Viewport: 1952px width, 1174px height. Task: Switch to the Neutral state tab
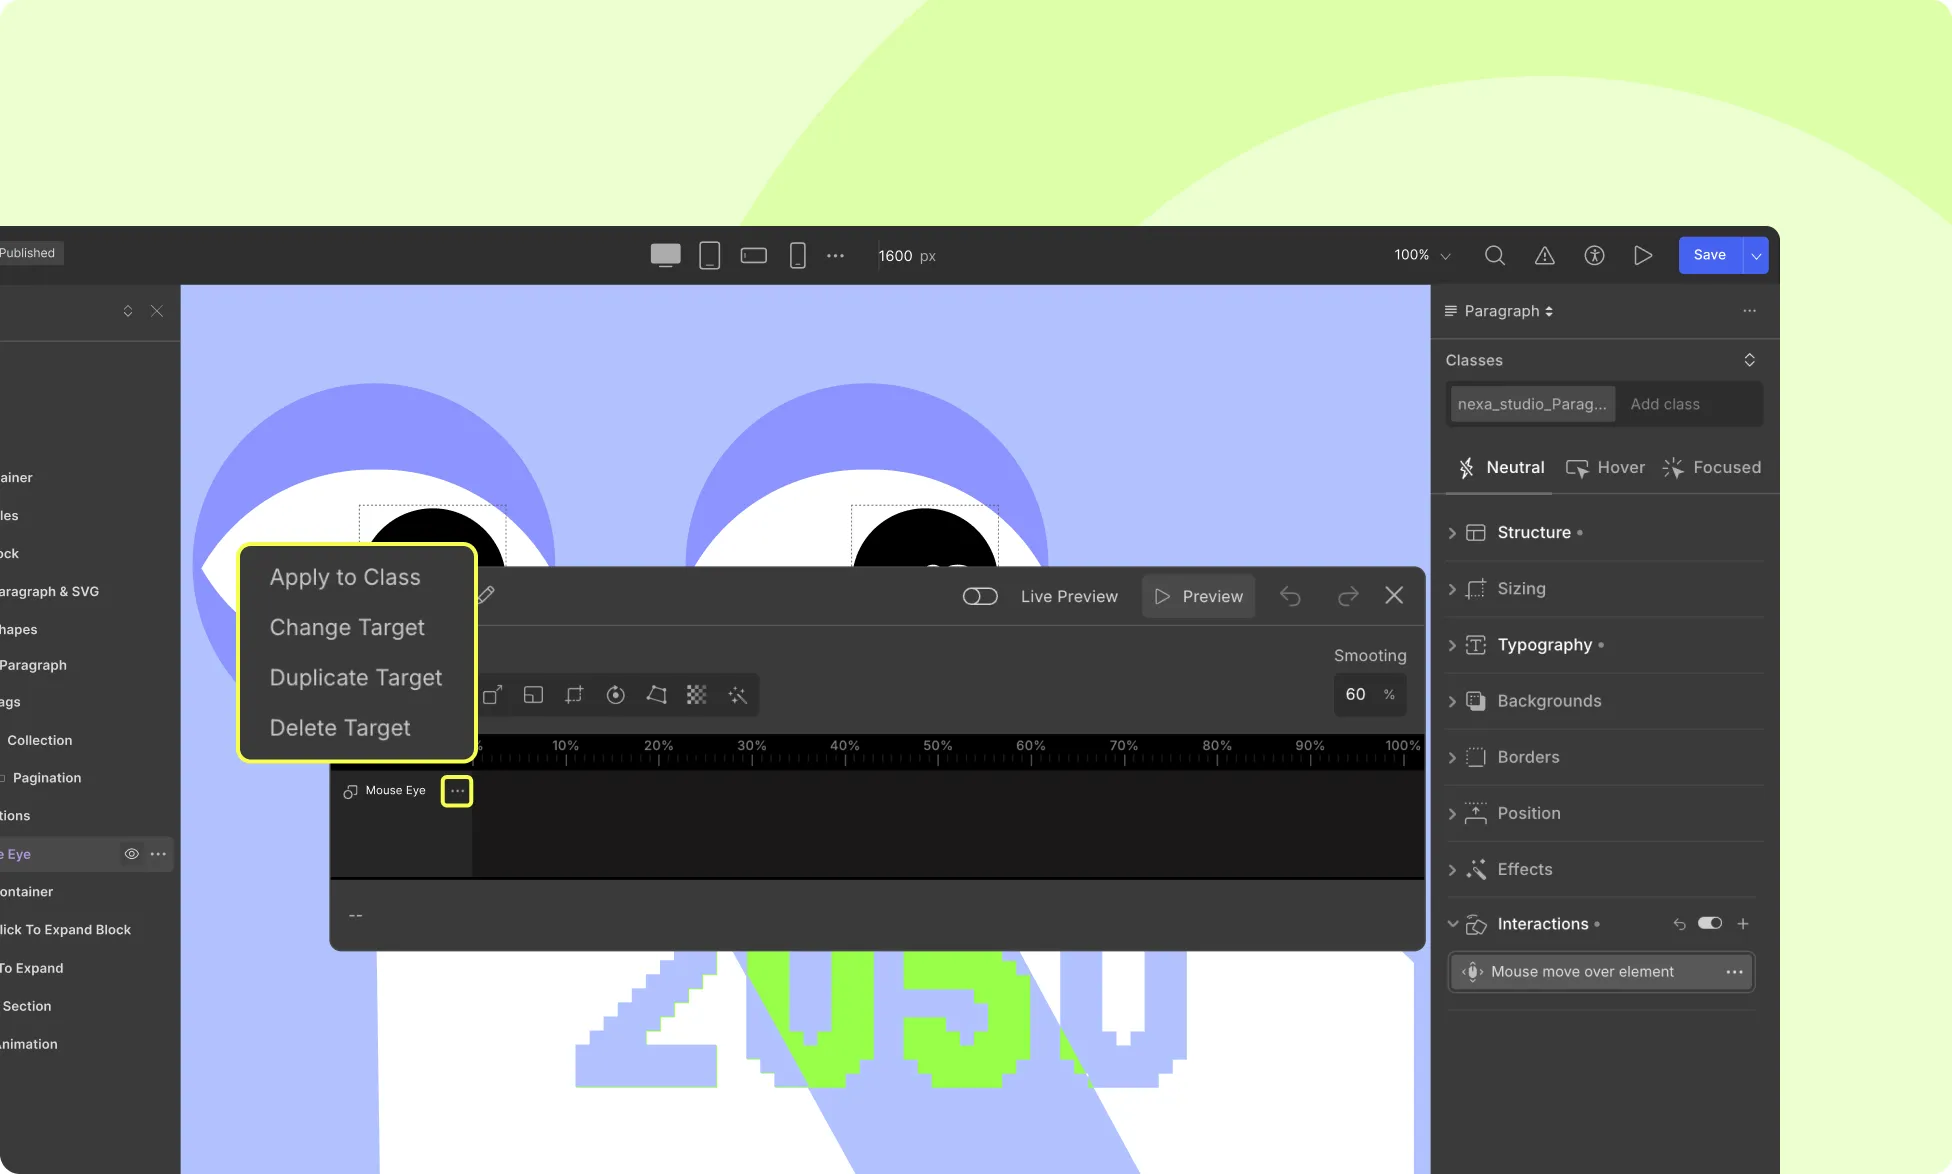pos(1501,468)
